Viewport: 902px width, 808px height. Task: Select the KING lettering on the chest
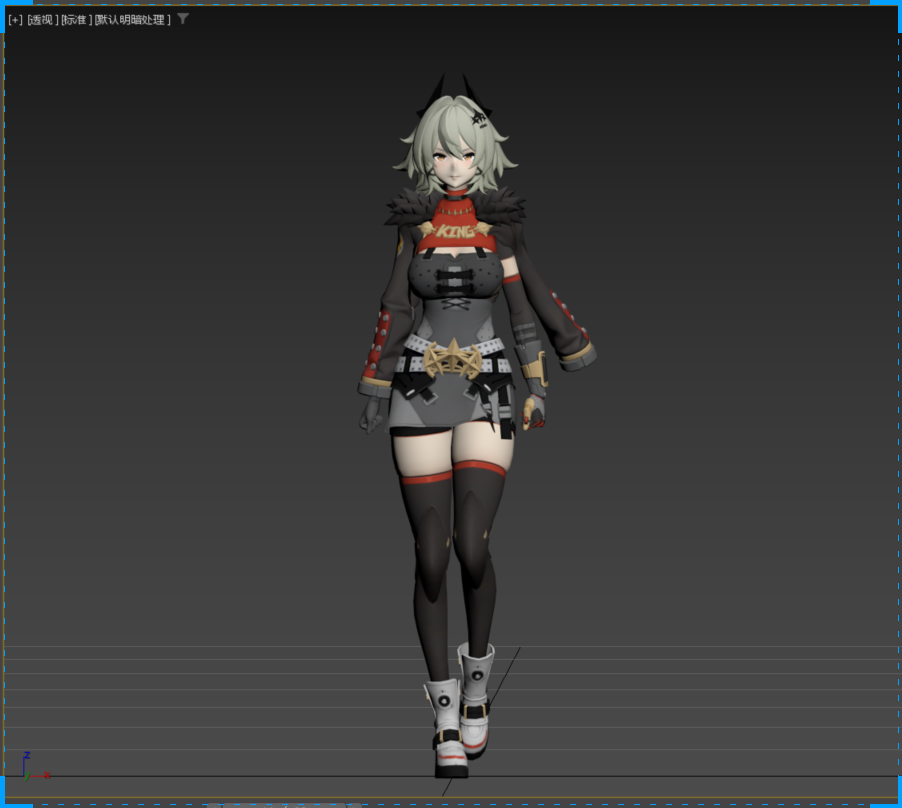[x=455, y=231]
